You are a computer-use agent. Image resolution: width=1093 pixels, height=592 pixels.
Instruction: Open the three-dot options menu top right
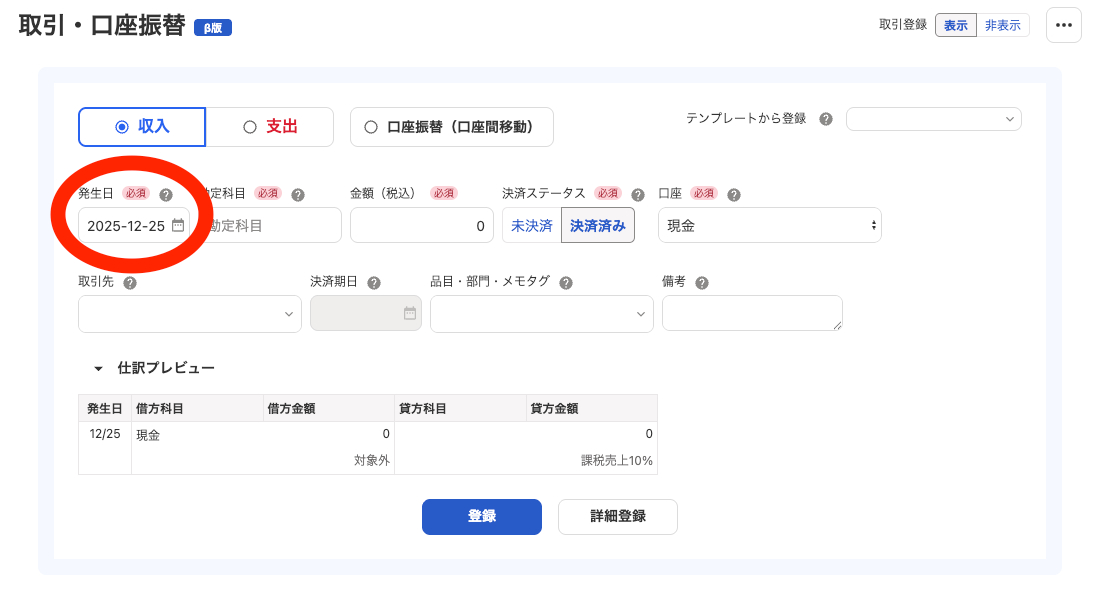pos(1063,25)
